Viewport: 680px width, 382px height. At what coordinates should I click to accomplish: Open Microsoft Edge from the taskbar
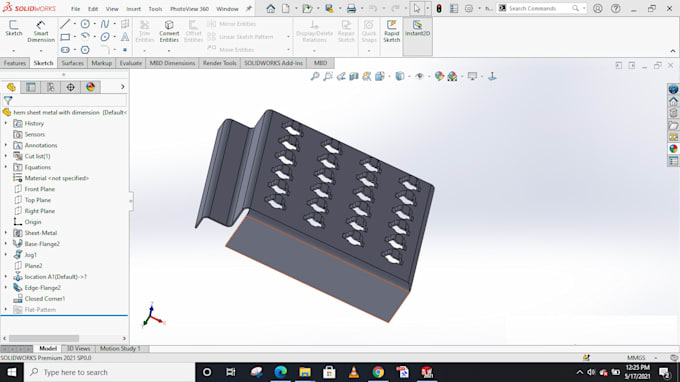pos(281,372)
